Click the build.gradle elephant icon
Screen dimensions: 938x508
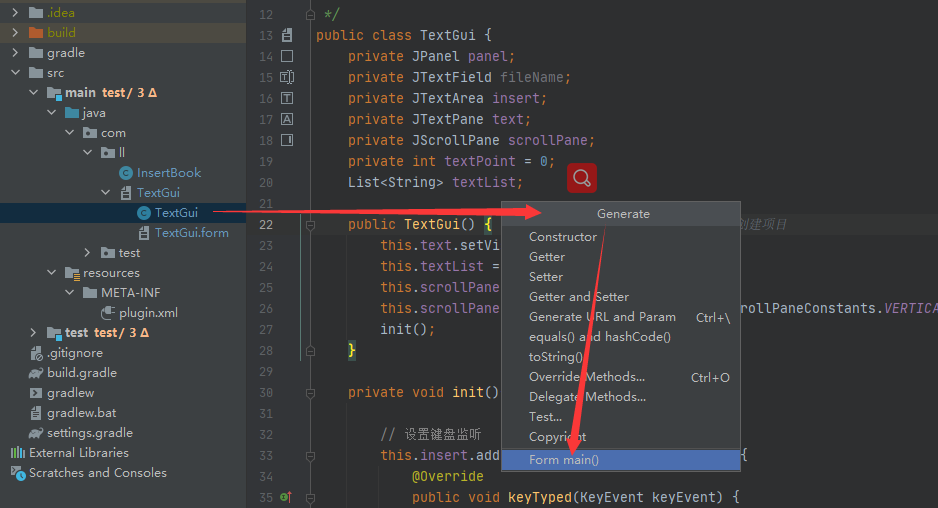tap(36, 373)
